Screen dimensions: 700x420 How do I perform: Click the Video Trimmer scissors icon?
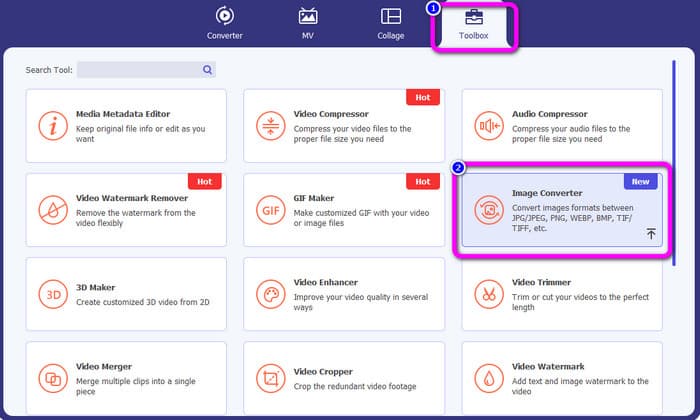pos(489,295)
